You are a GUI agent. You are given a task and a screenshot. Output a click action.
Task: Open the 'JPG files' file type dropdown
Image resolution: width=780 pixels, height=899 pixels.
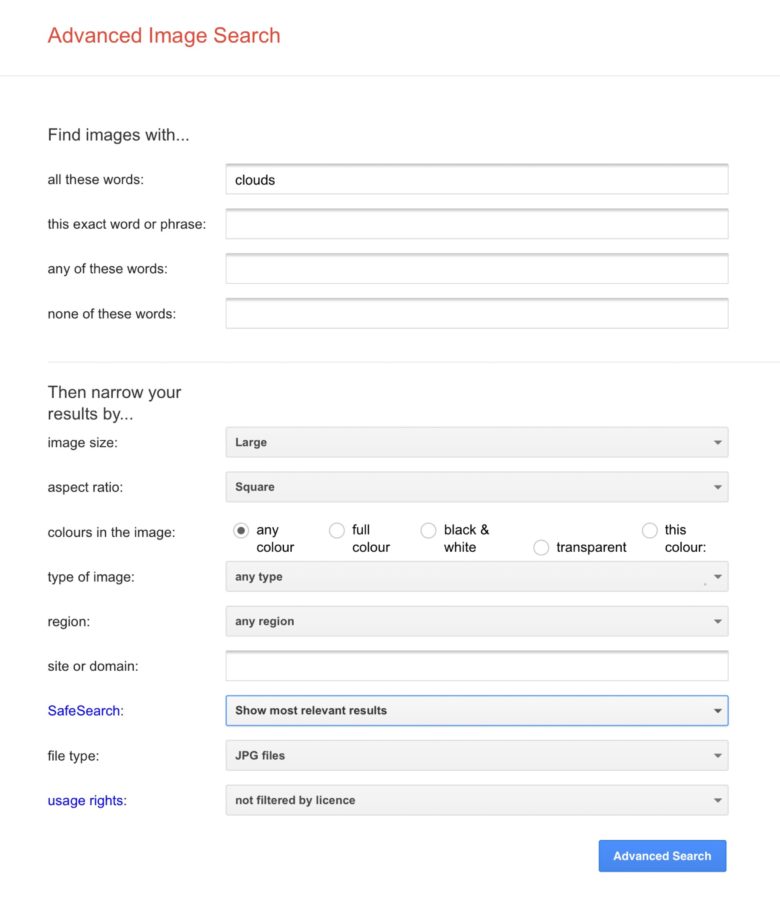477,755
